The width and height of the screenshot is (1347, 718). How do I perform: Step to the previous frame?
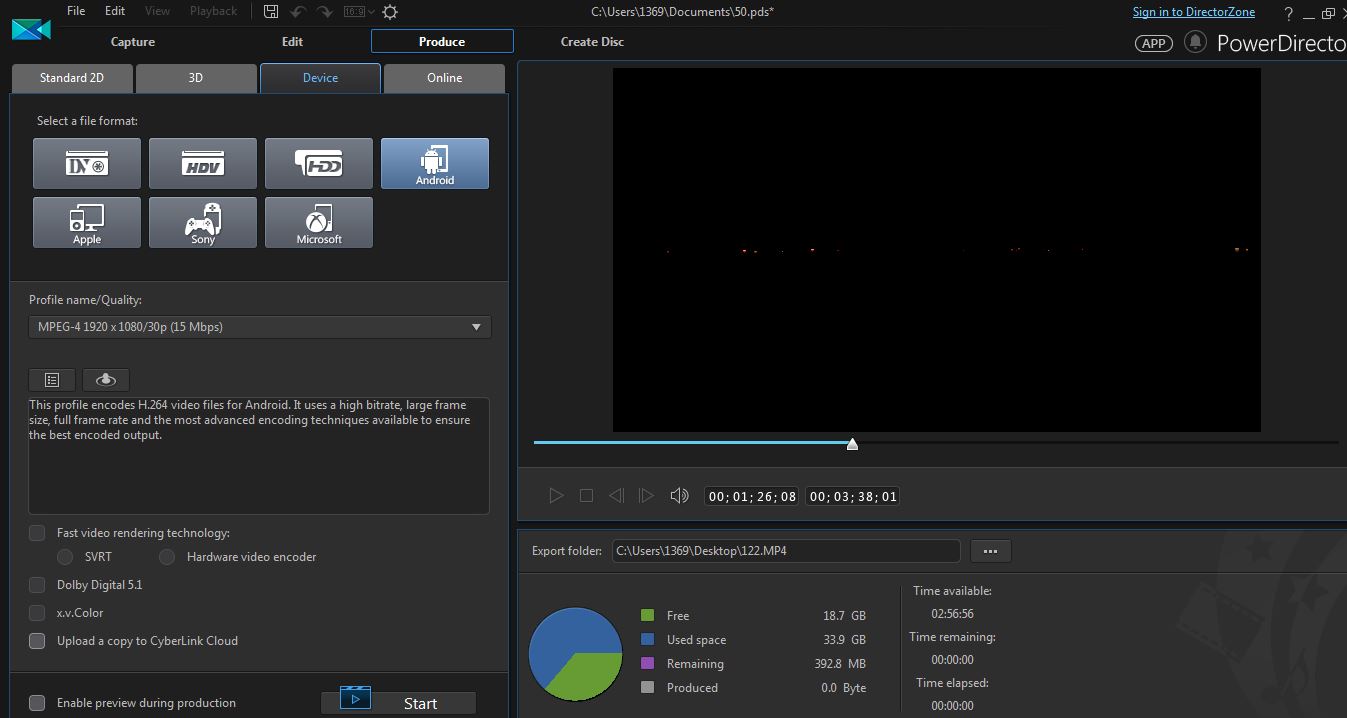[x=616, y=496]
